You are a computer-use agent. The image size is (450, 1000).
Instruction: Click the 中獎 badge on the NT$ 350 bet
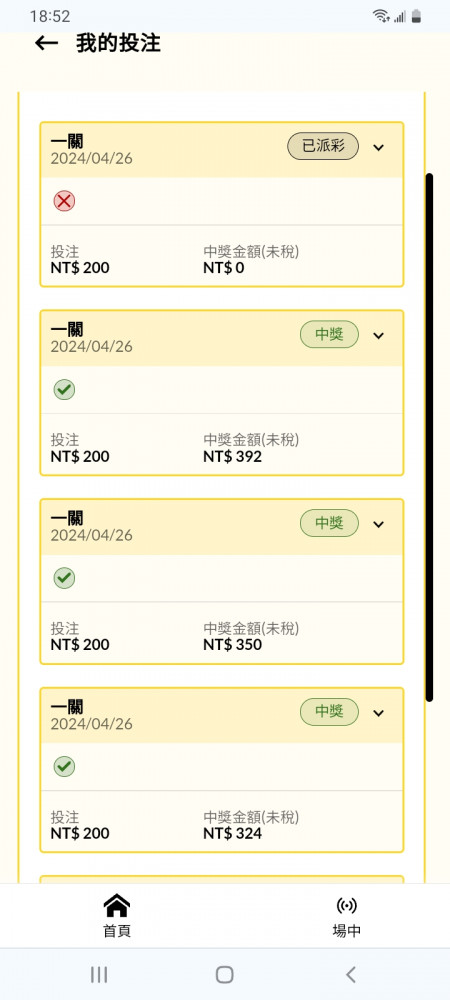[330, 524]
